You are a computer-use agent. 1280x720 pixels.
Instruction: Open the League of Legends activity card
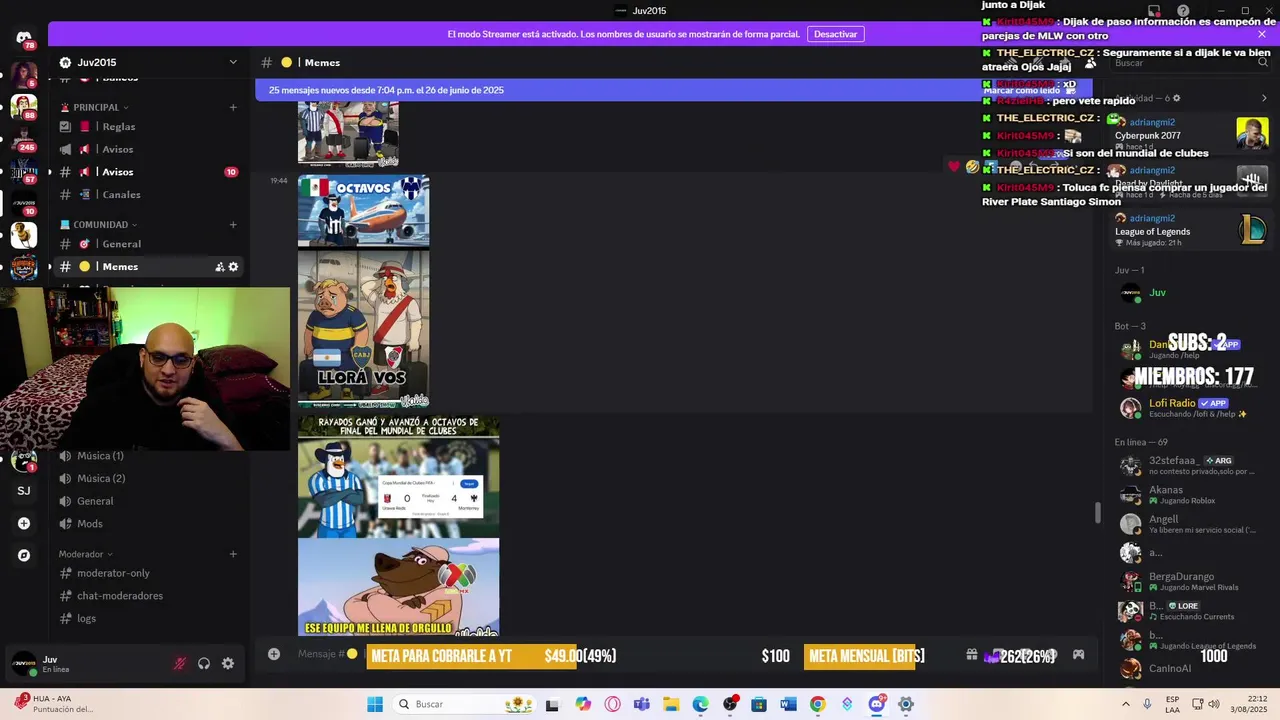1190,231
